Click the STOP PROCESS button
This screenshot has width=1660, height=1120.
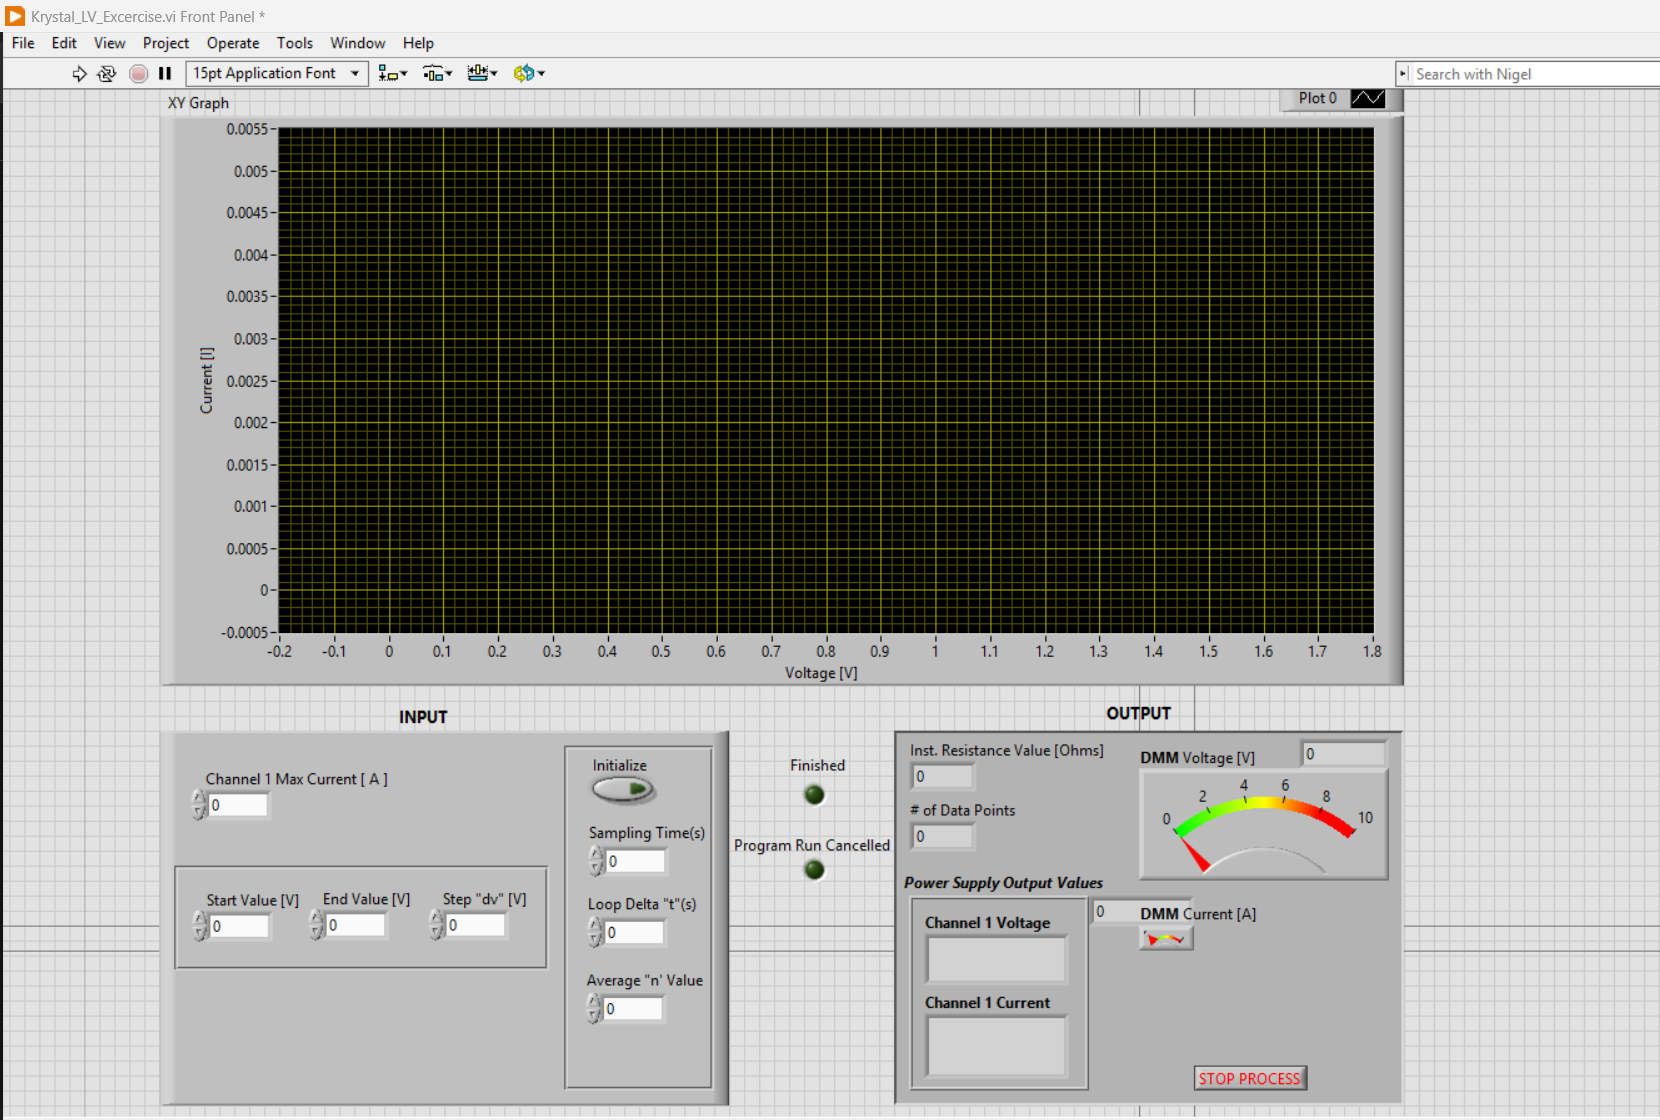(1250, 1078)
